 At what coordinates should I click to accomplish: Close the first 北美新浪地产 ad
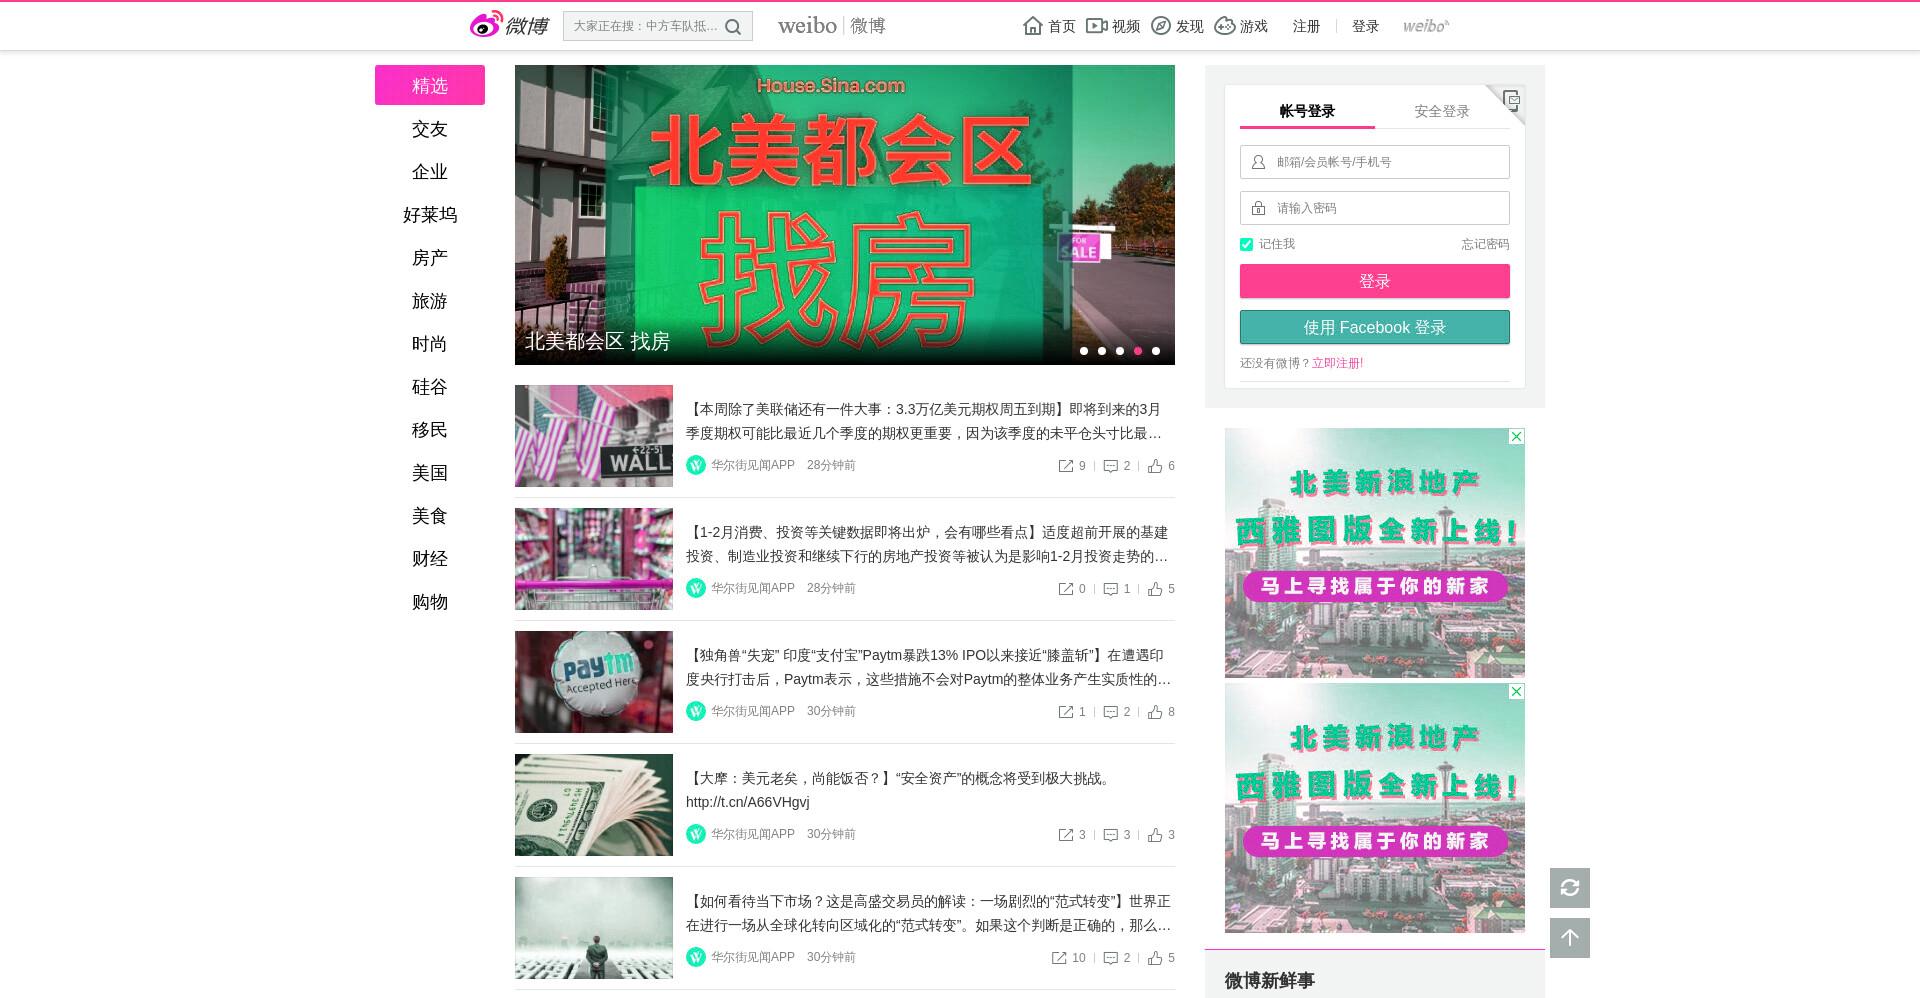1516,437
